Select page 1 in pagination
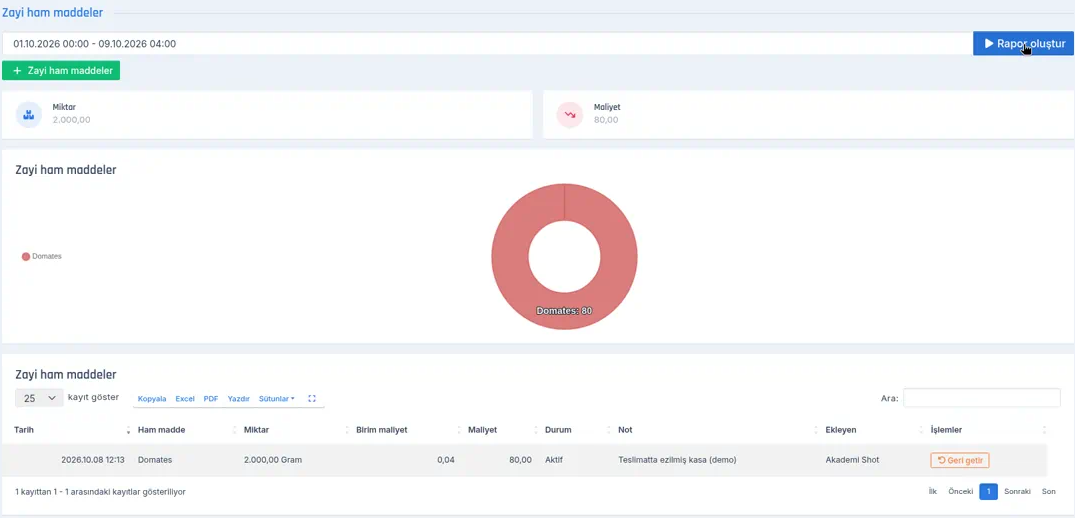Viewport: 1075px width, 518px height. point(989,492)
